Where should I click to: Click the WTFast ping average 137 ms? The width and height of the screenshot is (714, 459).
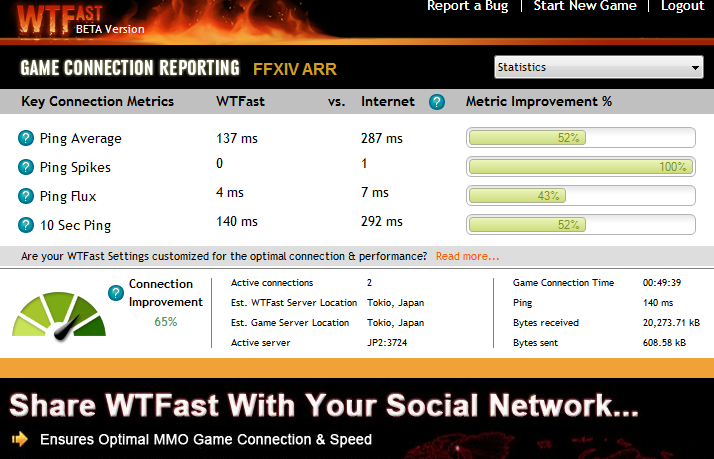237,138
